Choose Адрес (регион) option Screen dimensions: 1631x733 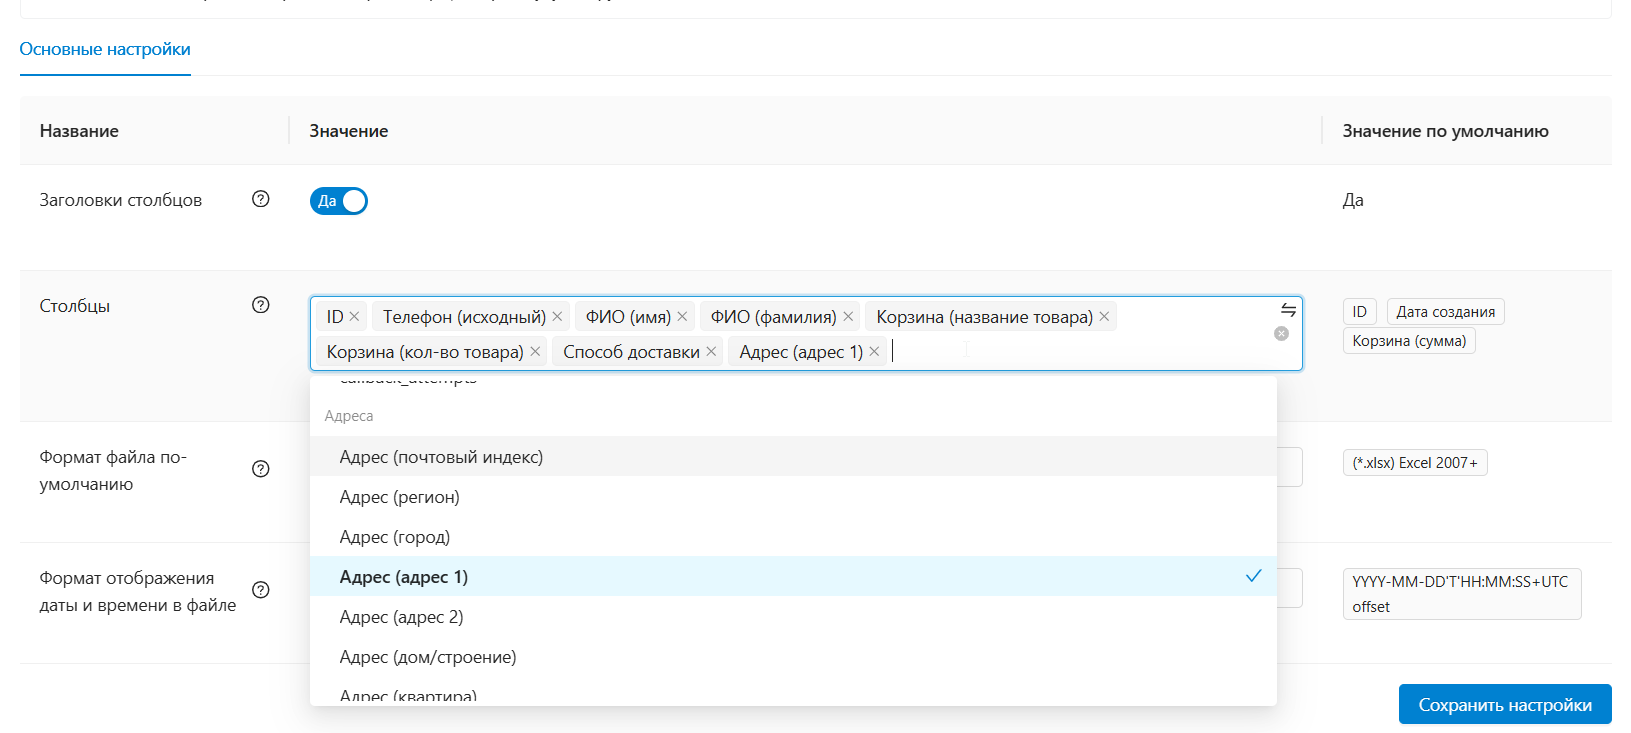click(x=399, y=497)
